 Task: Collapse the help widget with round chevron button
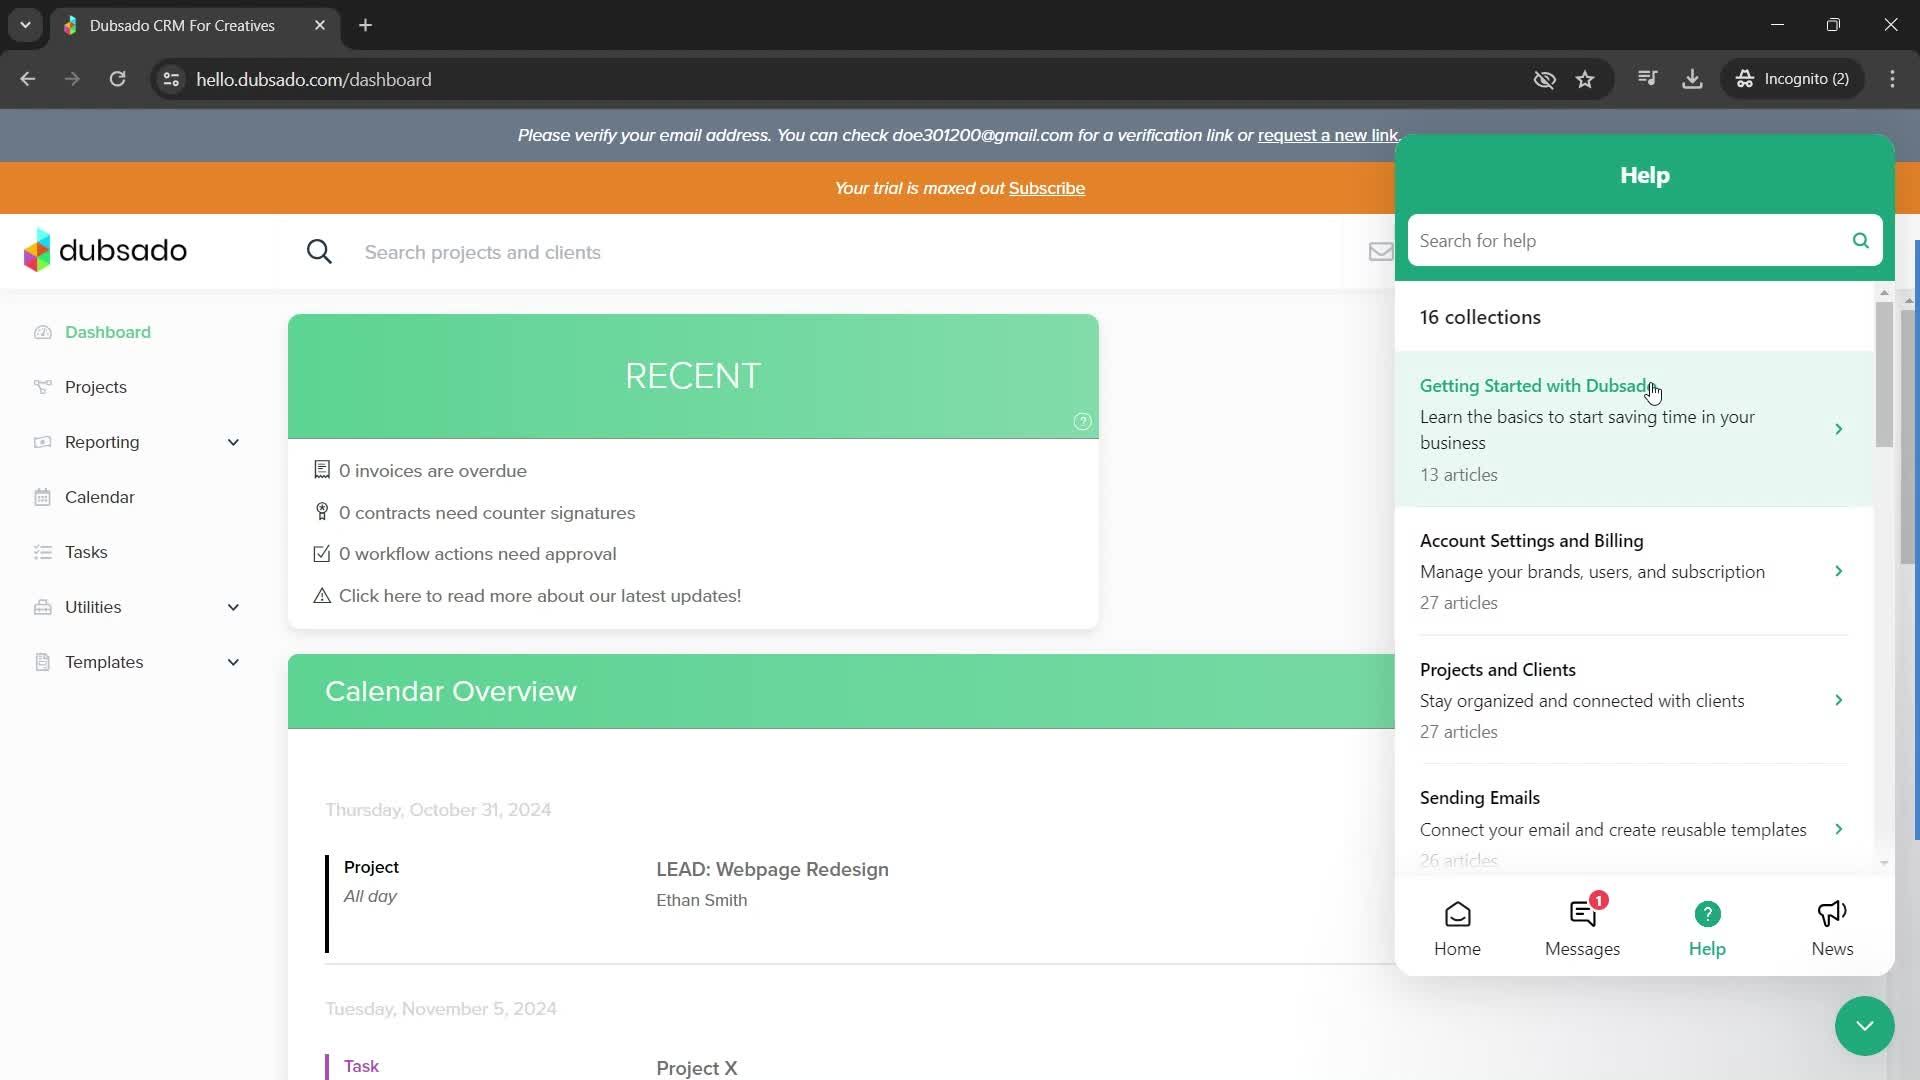pos(1864,1026)
